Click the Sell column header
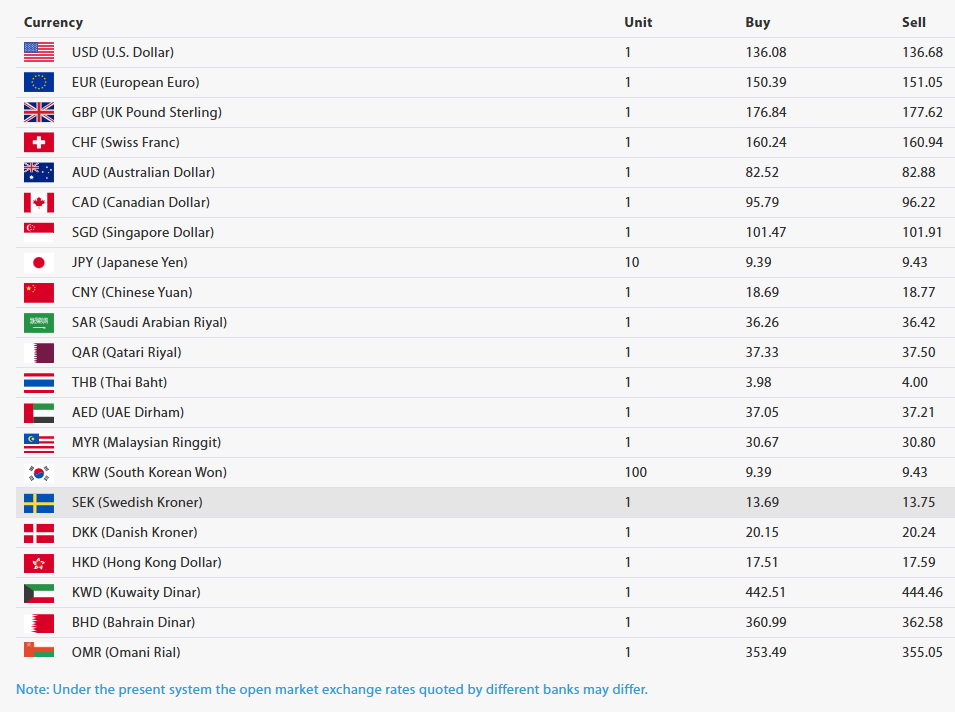The height and width of the screenshot is (712, 955). [914, 23]
